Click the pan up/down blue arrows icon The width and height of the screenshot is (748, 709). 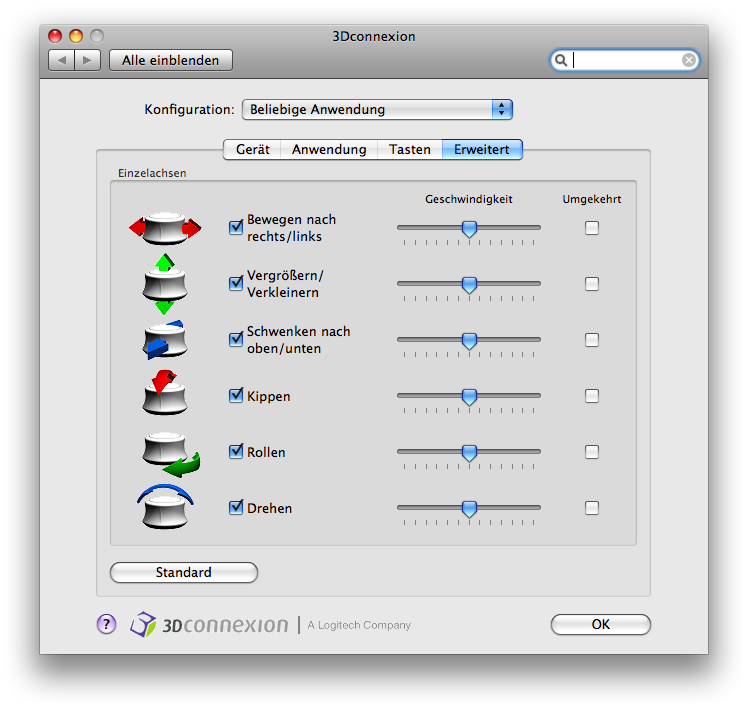[165, 340]
